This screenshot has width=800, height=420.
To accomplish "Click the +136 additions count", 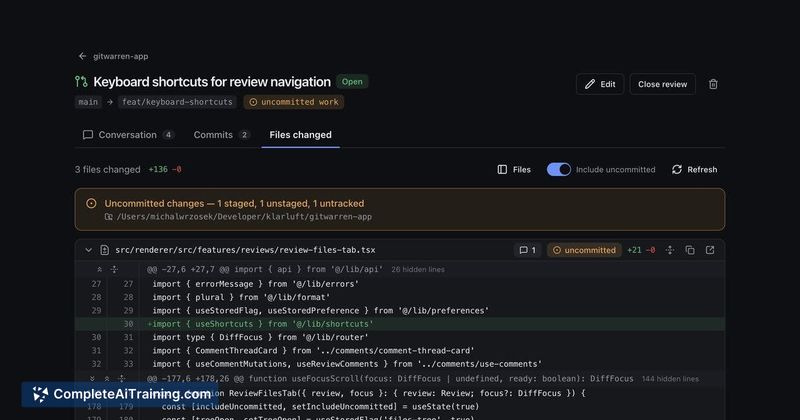I will [158, 169].
